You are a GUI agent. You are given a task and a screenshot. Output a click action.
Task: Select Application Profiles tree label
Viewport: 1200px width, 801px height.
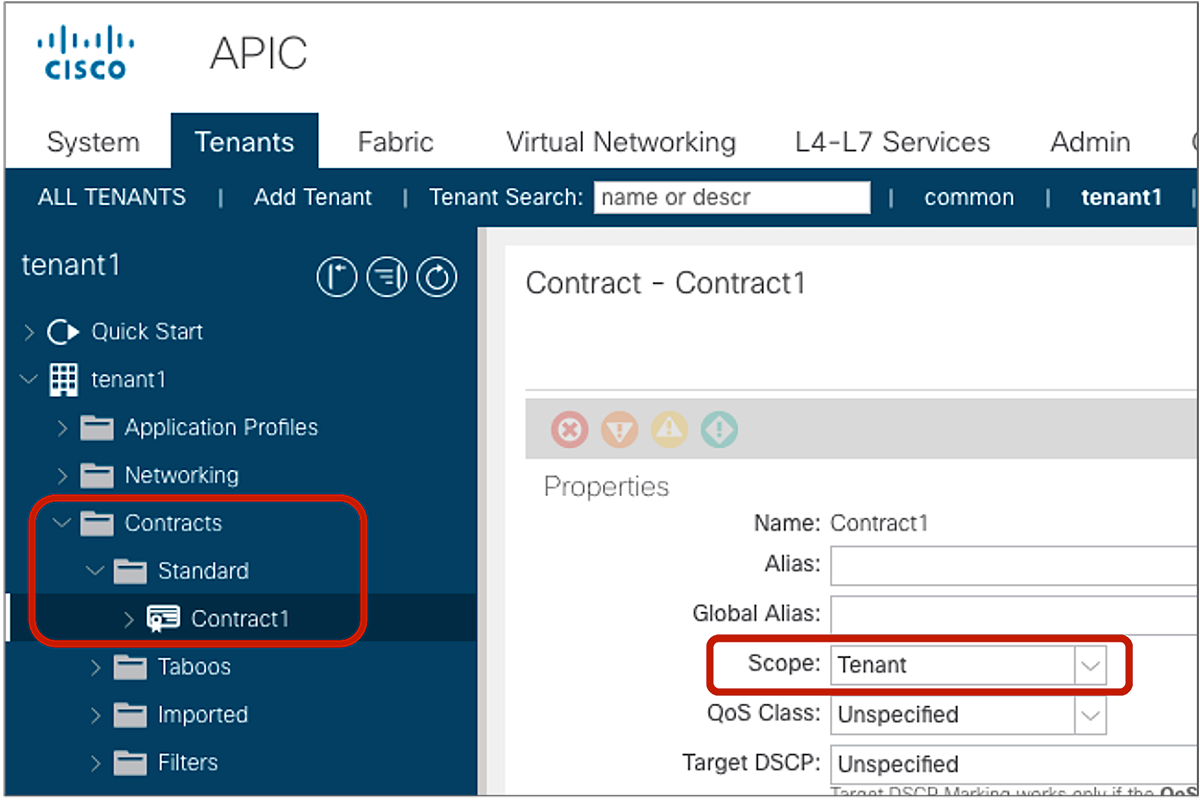pos(221,428)
